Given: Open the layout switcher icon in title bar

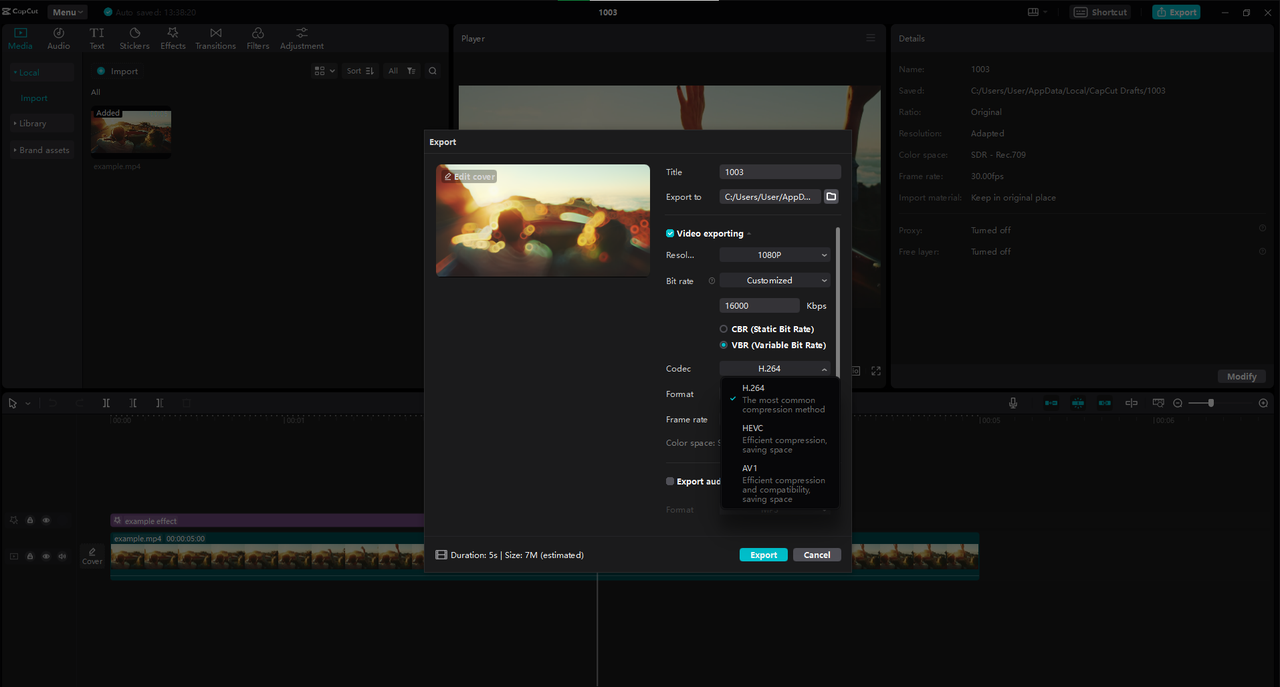Looking at the screenshot, I should (x=1037, y=12).
